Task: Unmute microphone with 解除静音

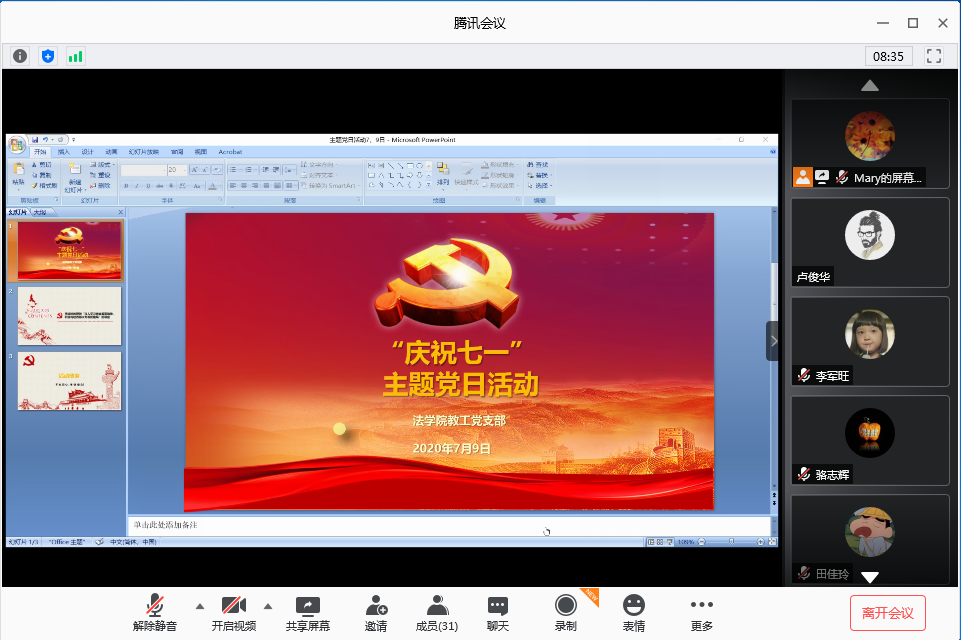Action: (155, 613)
